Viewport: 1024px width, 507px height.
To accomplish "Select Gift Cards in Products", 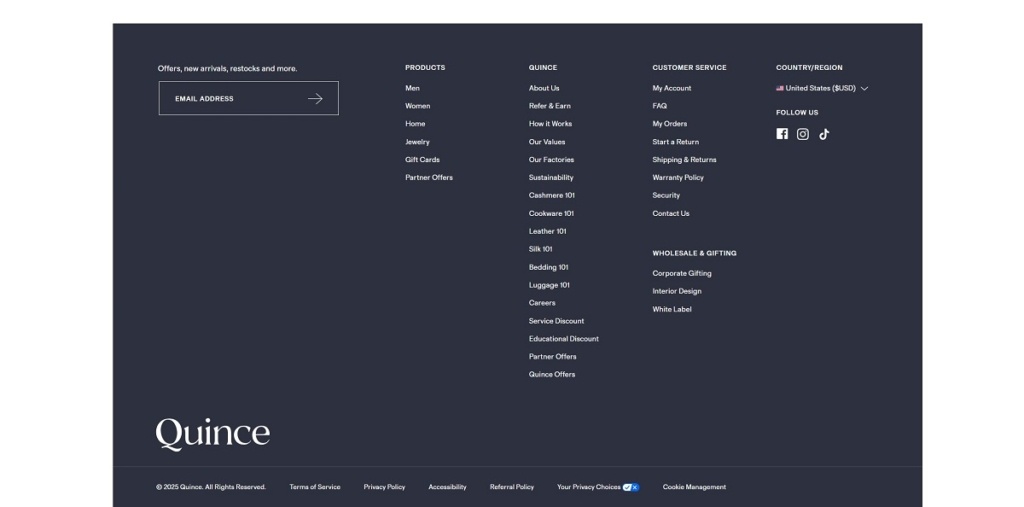I will click(x=422, y=160).
